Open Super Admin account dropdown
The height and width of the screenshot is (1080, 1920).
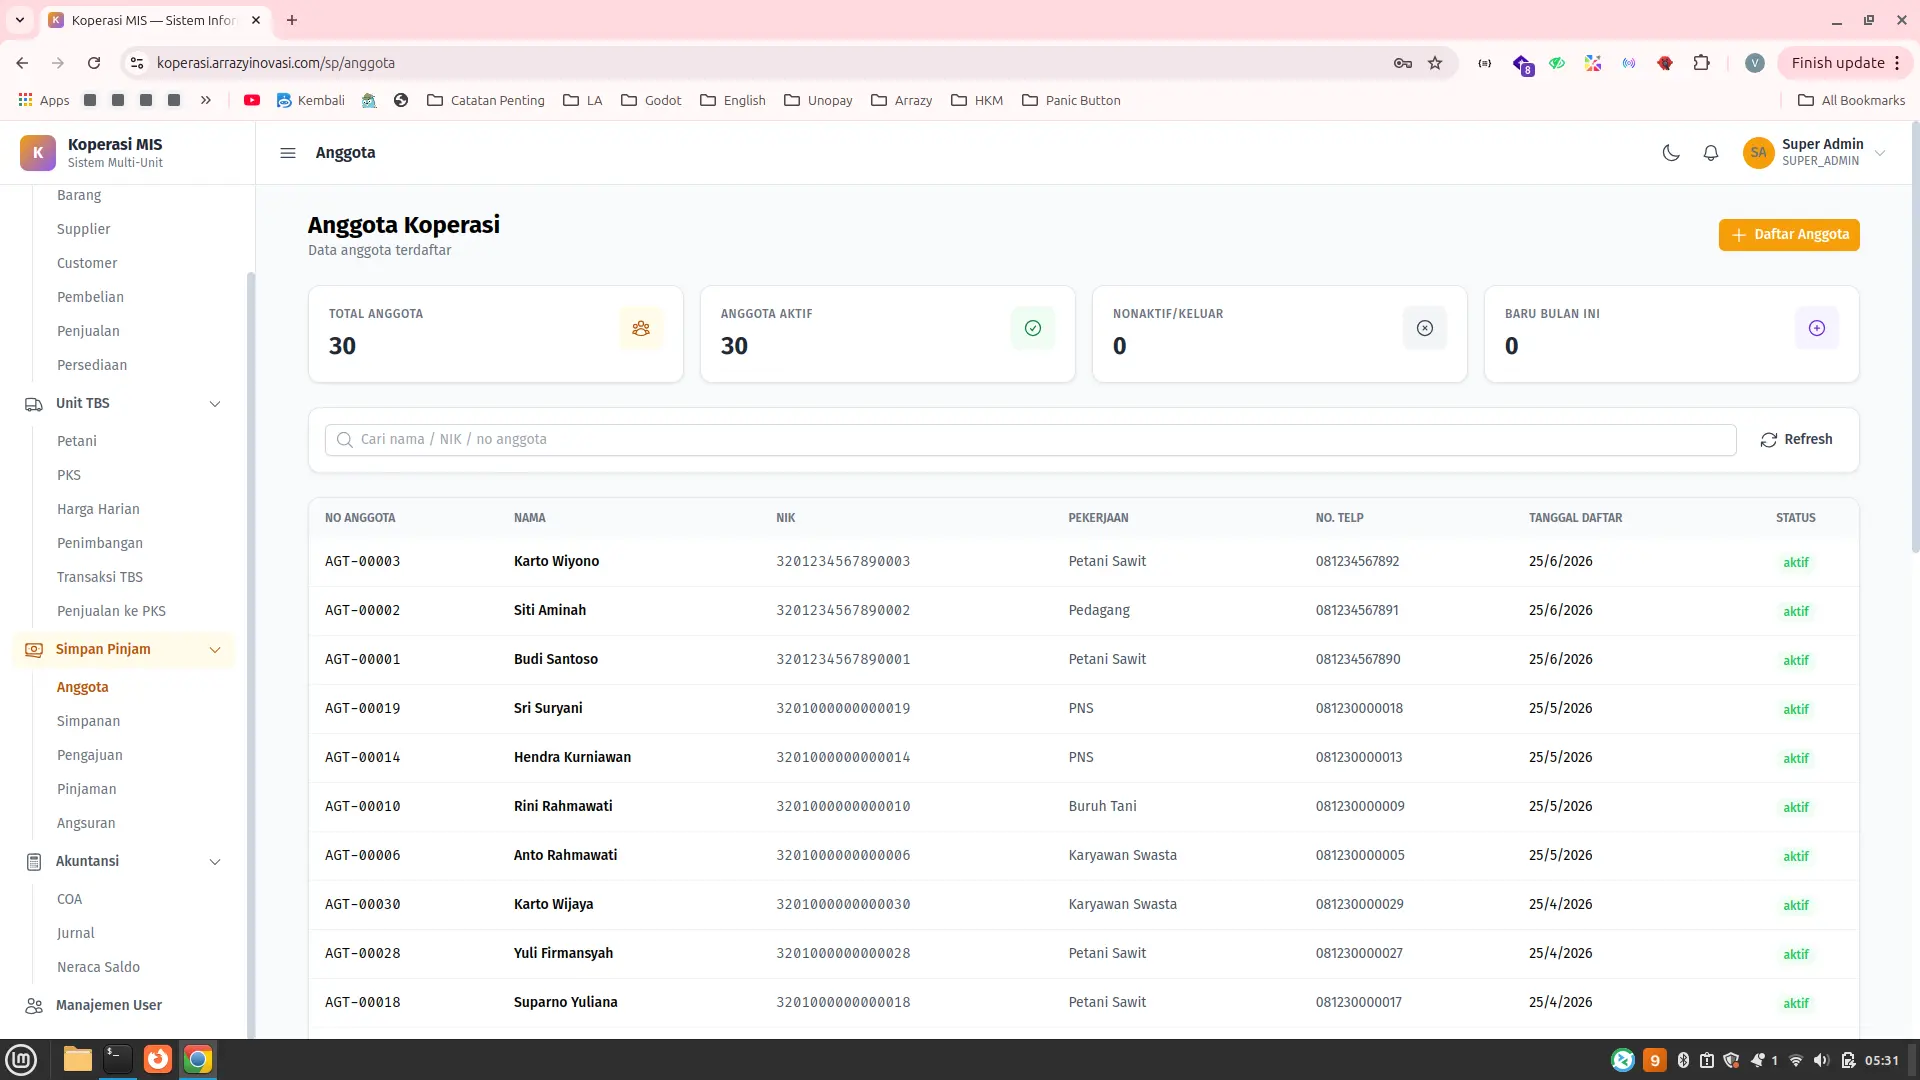point(1815,153)
